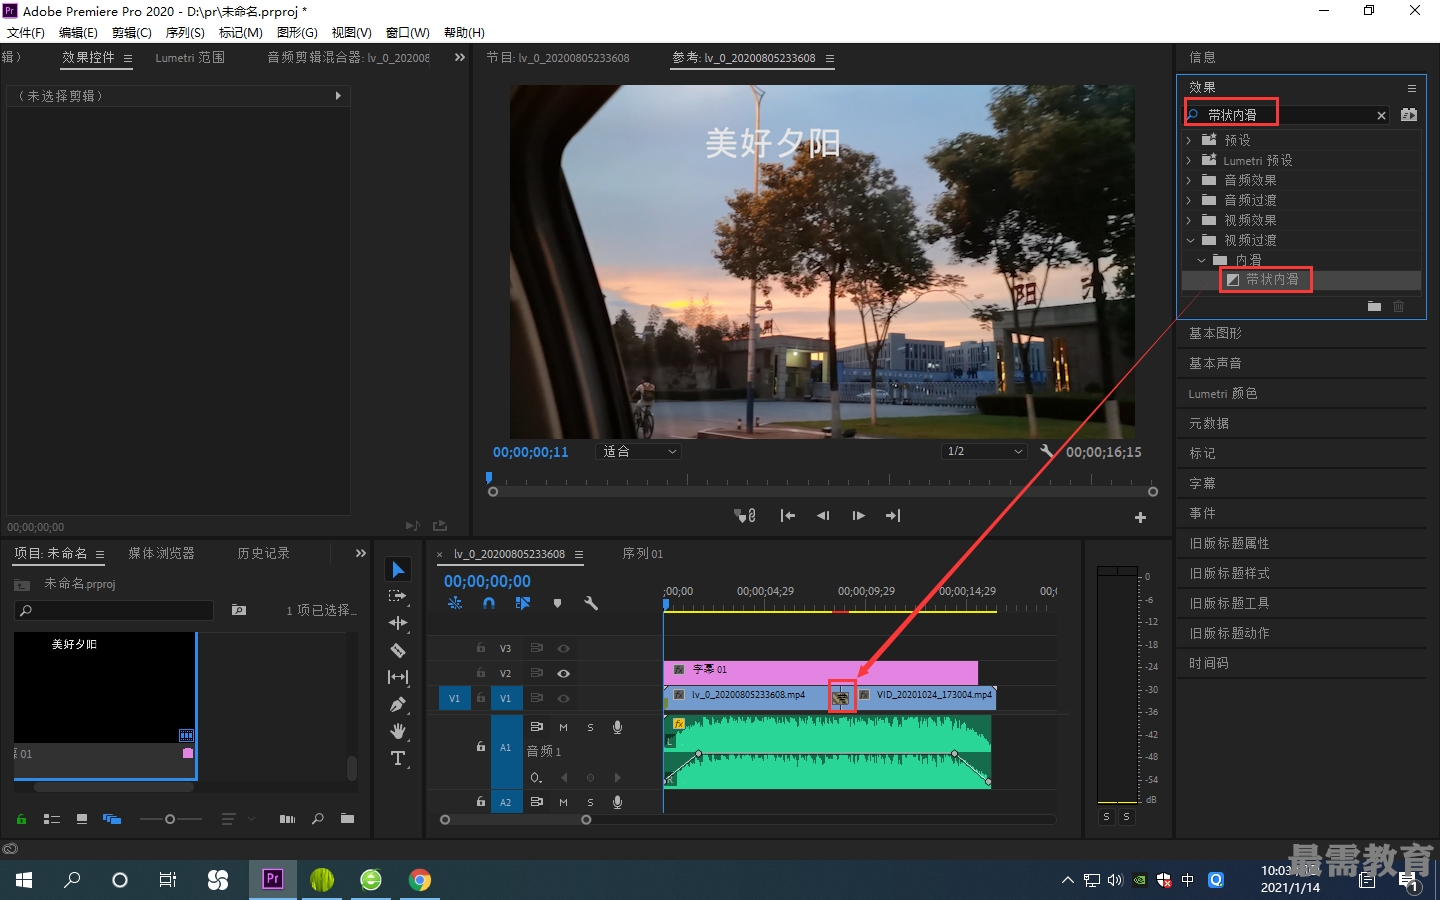The height and width of the screenshot is (900, 1440).
Task: Open timeline display settings wrench
Action: click(591, 603)
